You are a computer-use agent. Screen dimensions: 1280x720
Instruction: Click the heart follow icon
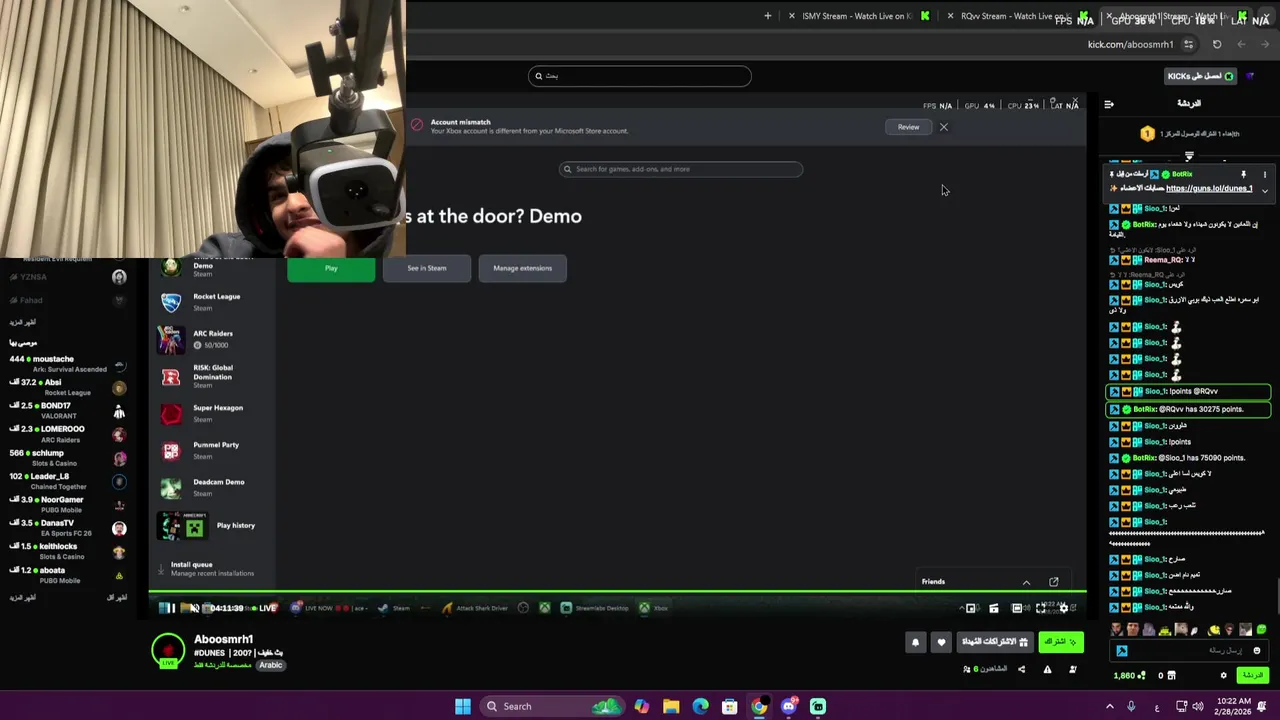point(941,642)
